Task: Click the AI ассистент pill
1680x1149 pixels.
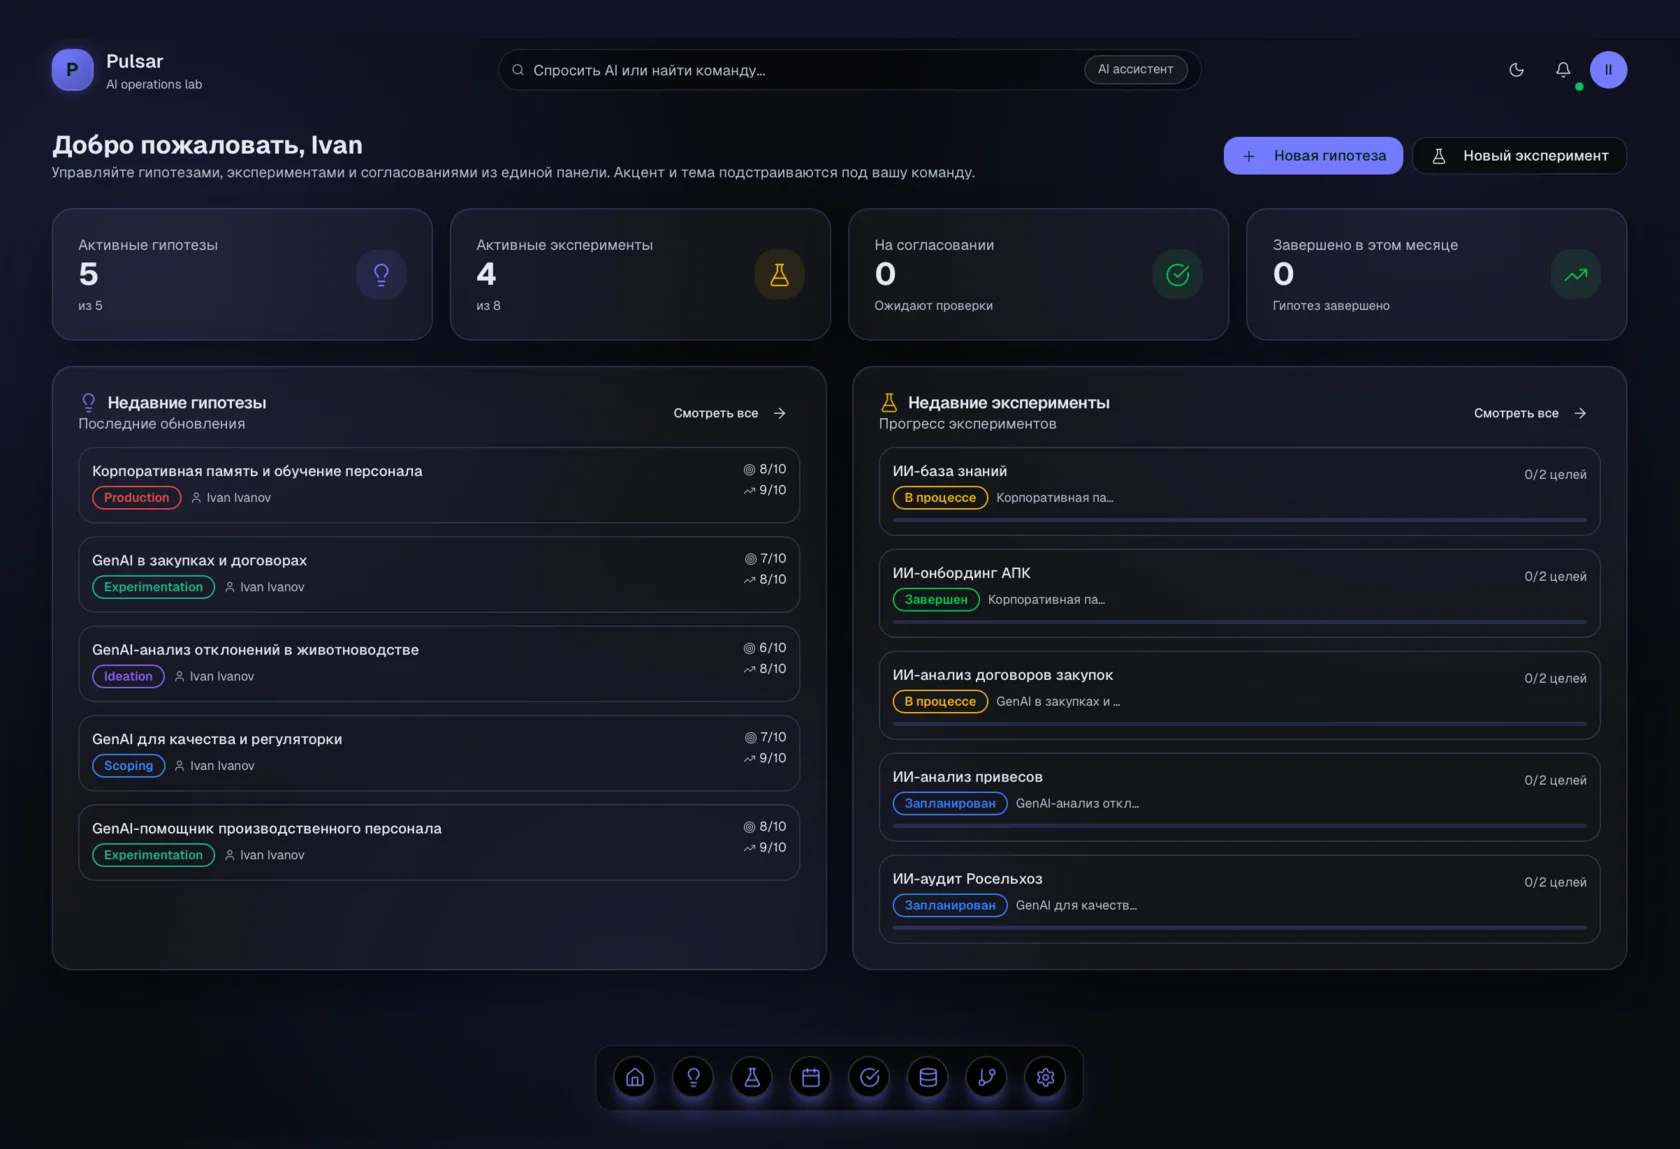Action: point(1135,69)
